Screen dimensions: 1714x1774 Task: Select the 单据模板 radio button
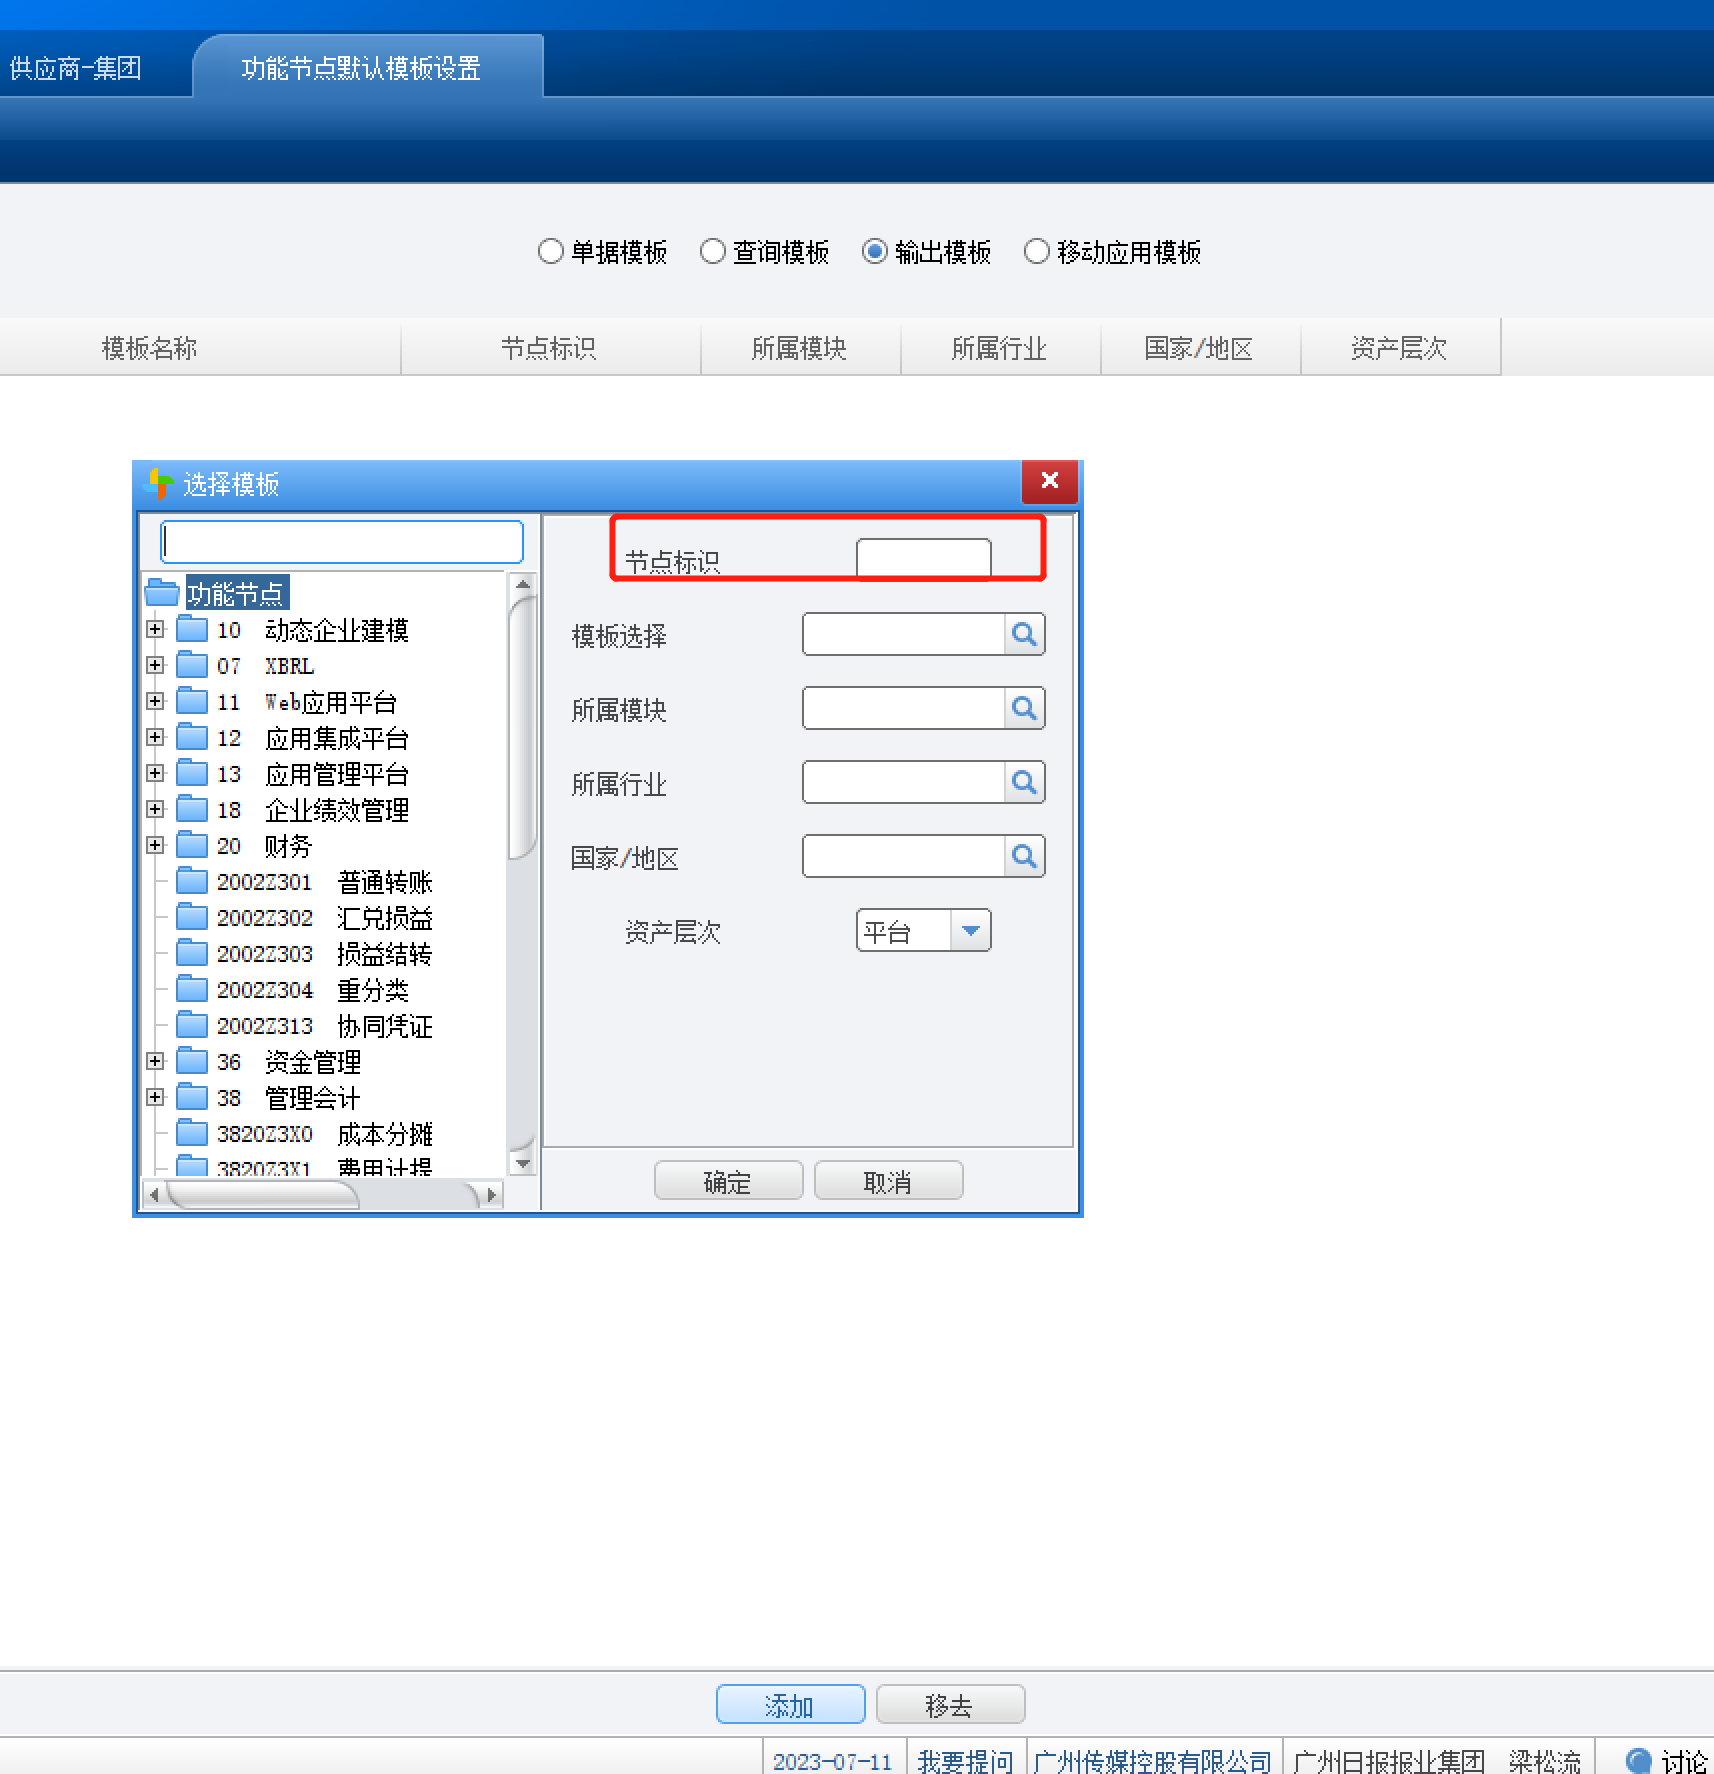click(551, 252)
